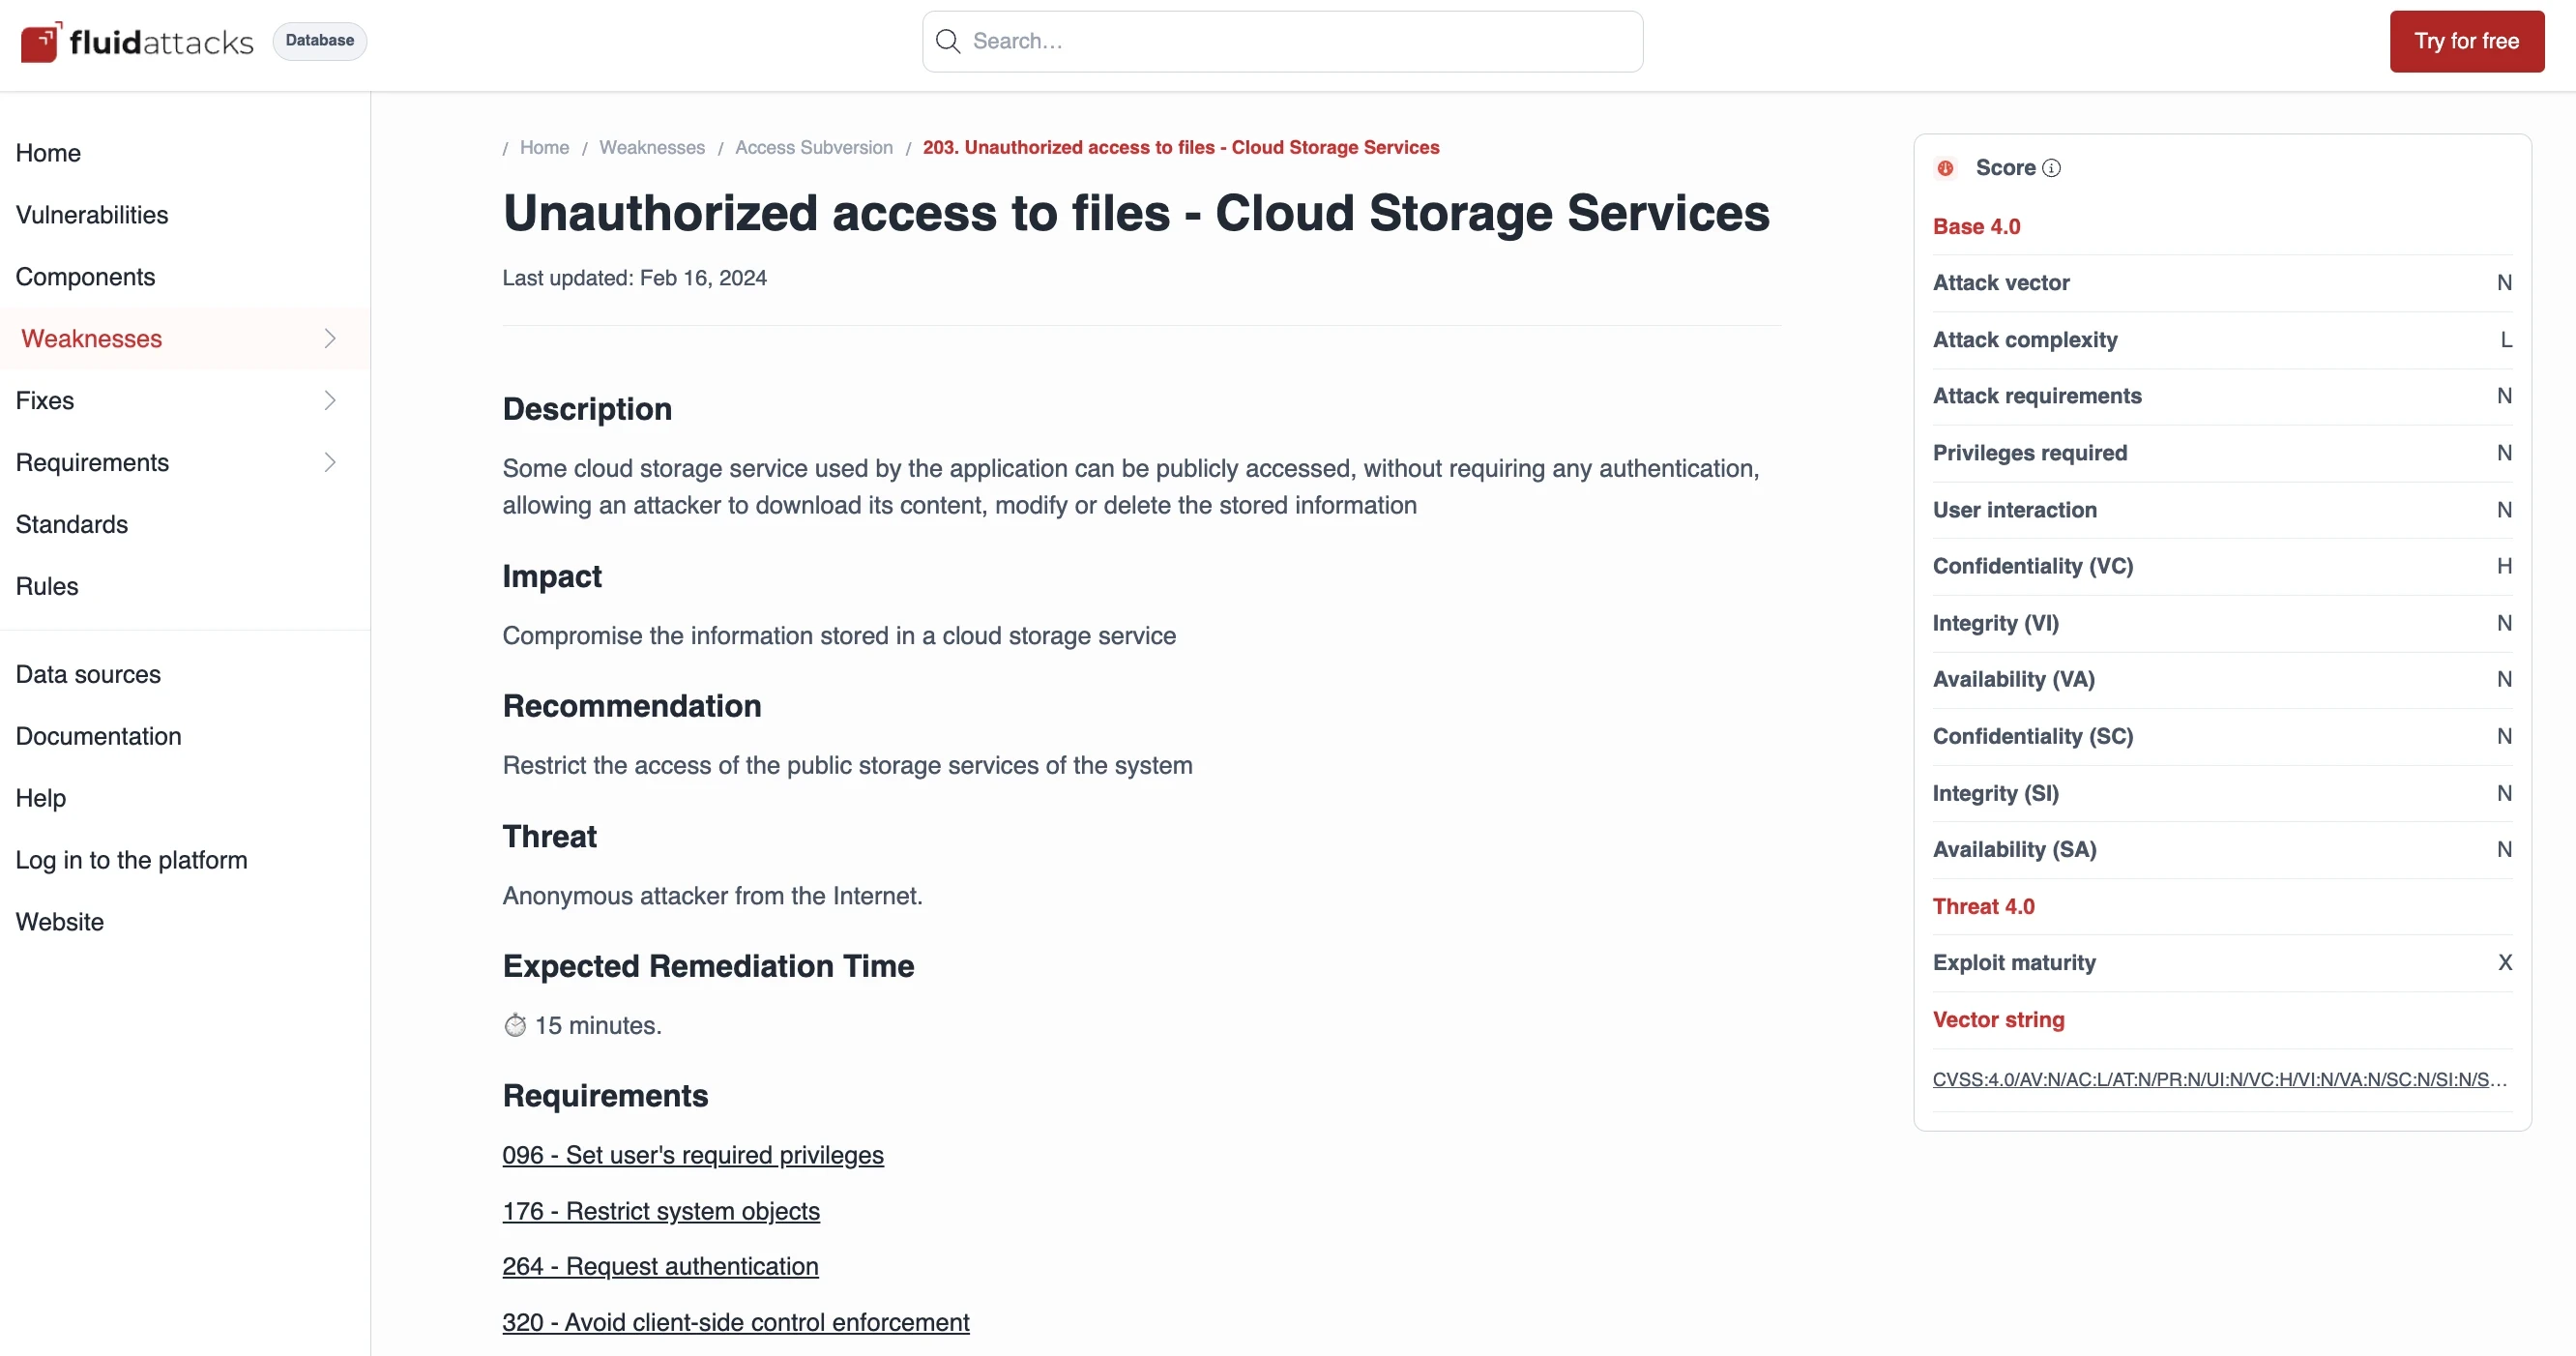The width and height of the screenshot is (2576, 1356).
Task: Select Weaknesses in the sidebar
Action: [x=185, y=339]
